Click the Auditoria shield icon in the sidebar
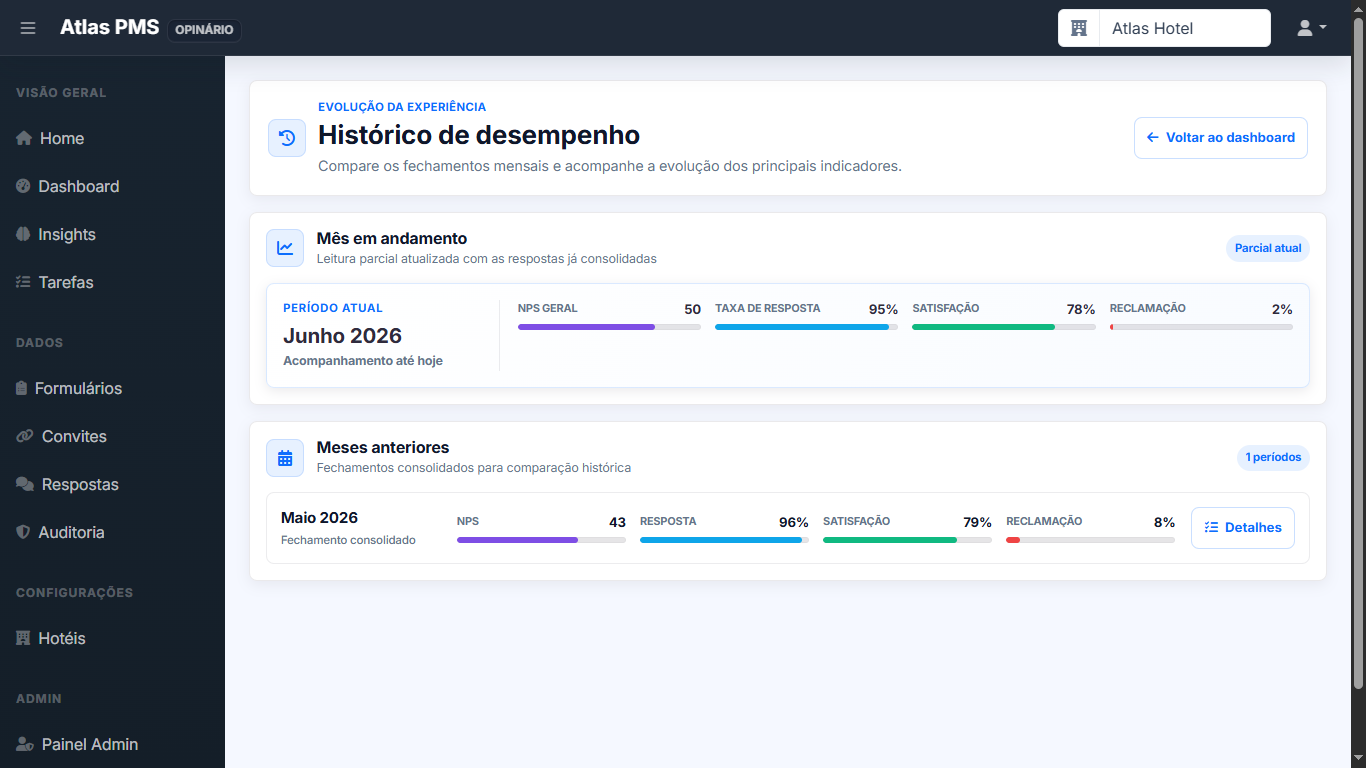This screenshot has width=1366, height=768. click(x=24, y=532)
